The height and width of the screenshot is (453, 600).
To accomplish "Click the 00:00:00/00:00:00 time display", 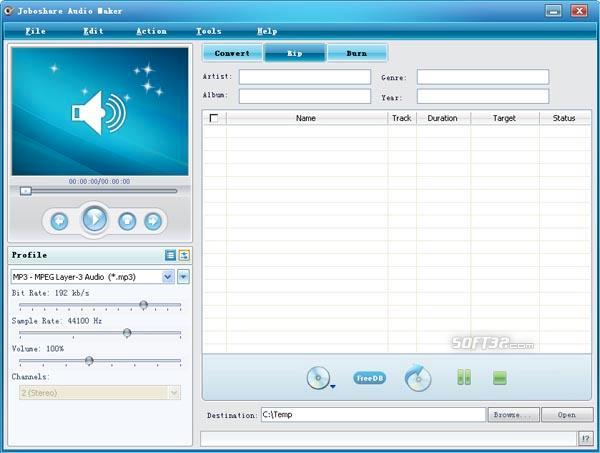I will (x=99, y=181).
